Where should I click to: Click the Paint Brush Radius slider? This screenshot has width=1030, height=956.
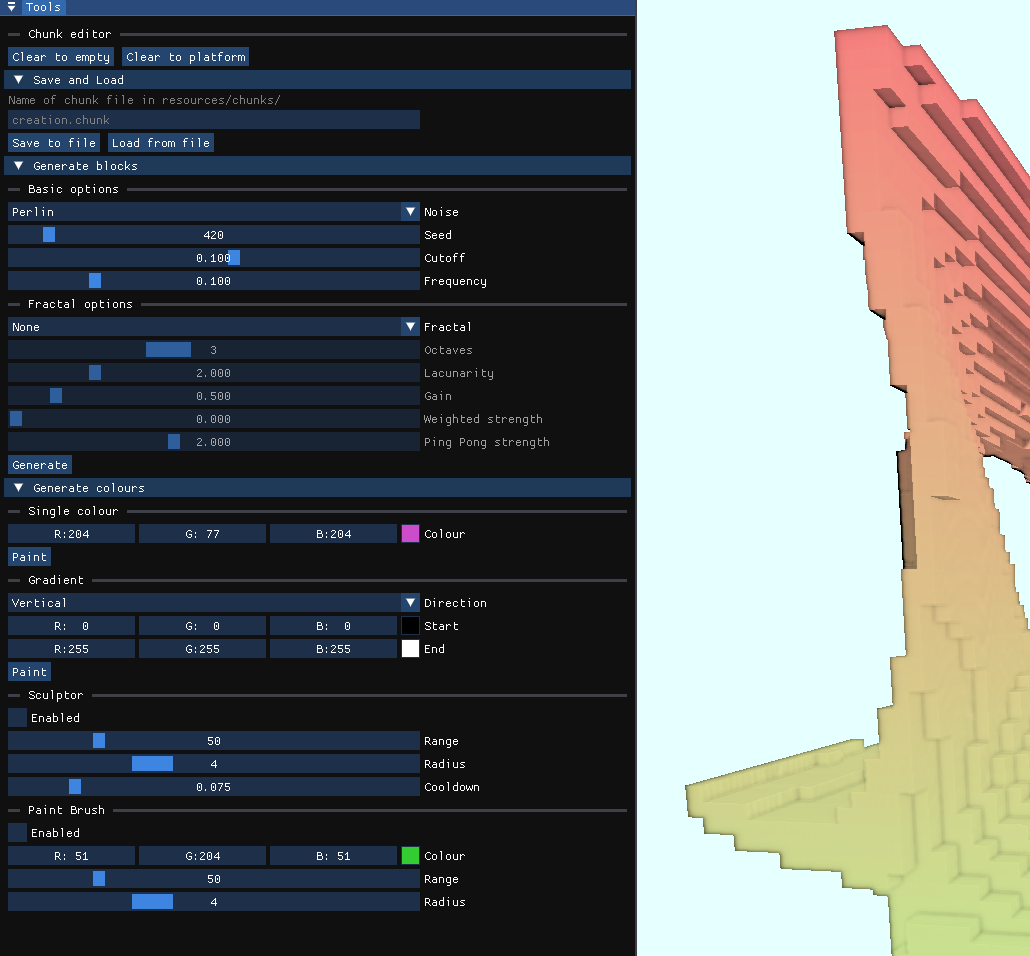coord(213,901)
